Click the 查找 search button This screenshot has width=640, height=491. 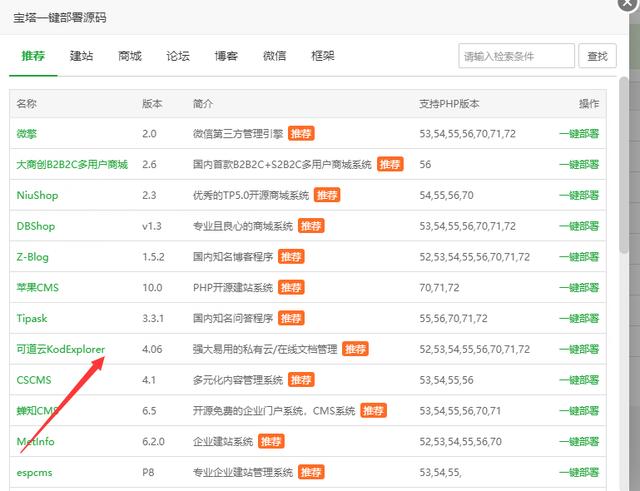(597, 56)
